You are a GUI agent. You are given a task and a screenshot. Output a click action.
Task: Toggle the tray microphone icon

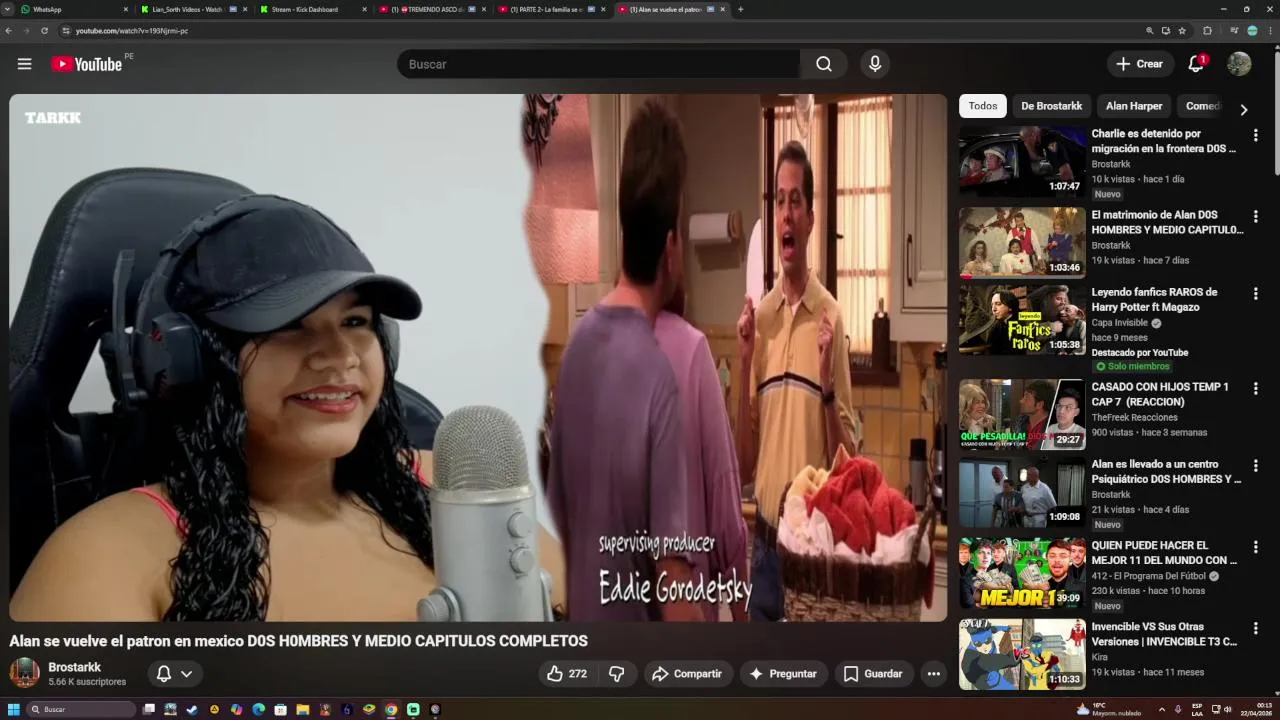pyautogui.click(x=1178, y=709)
